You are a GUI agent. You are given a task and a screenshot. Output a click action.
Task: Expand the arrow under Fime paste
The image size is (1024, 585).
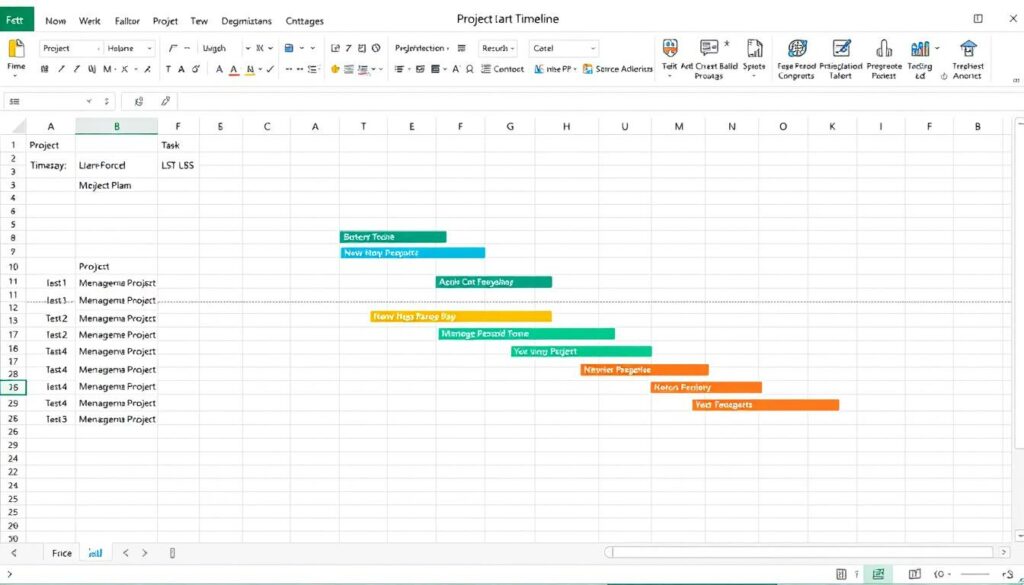point(16,76)
